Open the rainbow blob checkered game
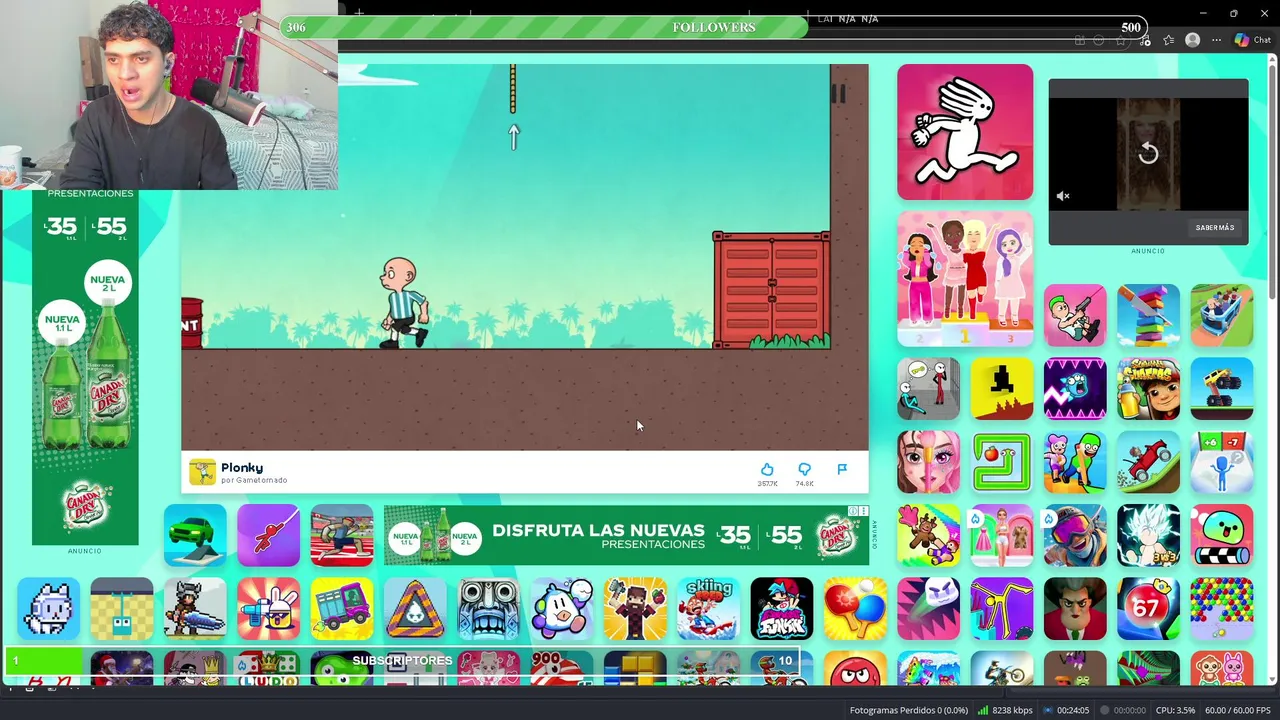 click(x=1222, y=535)
